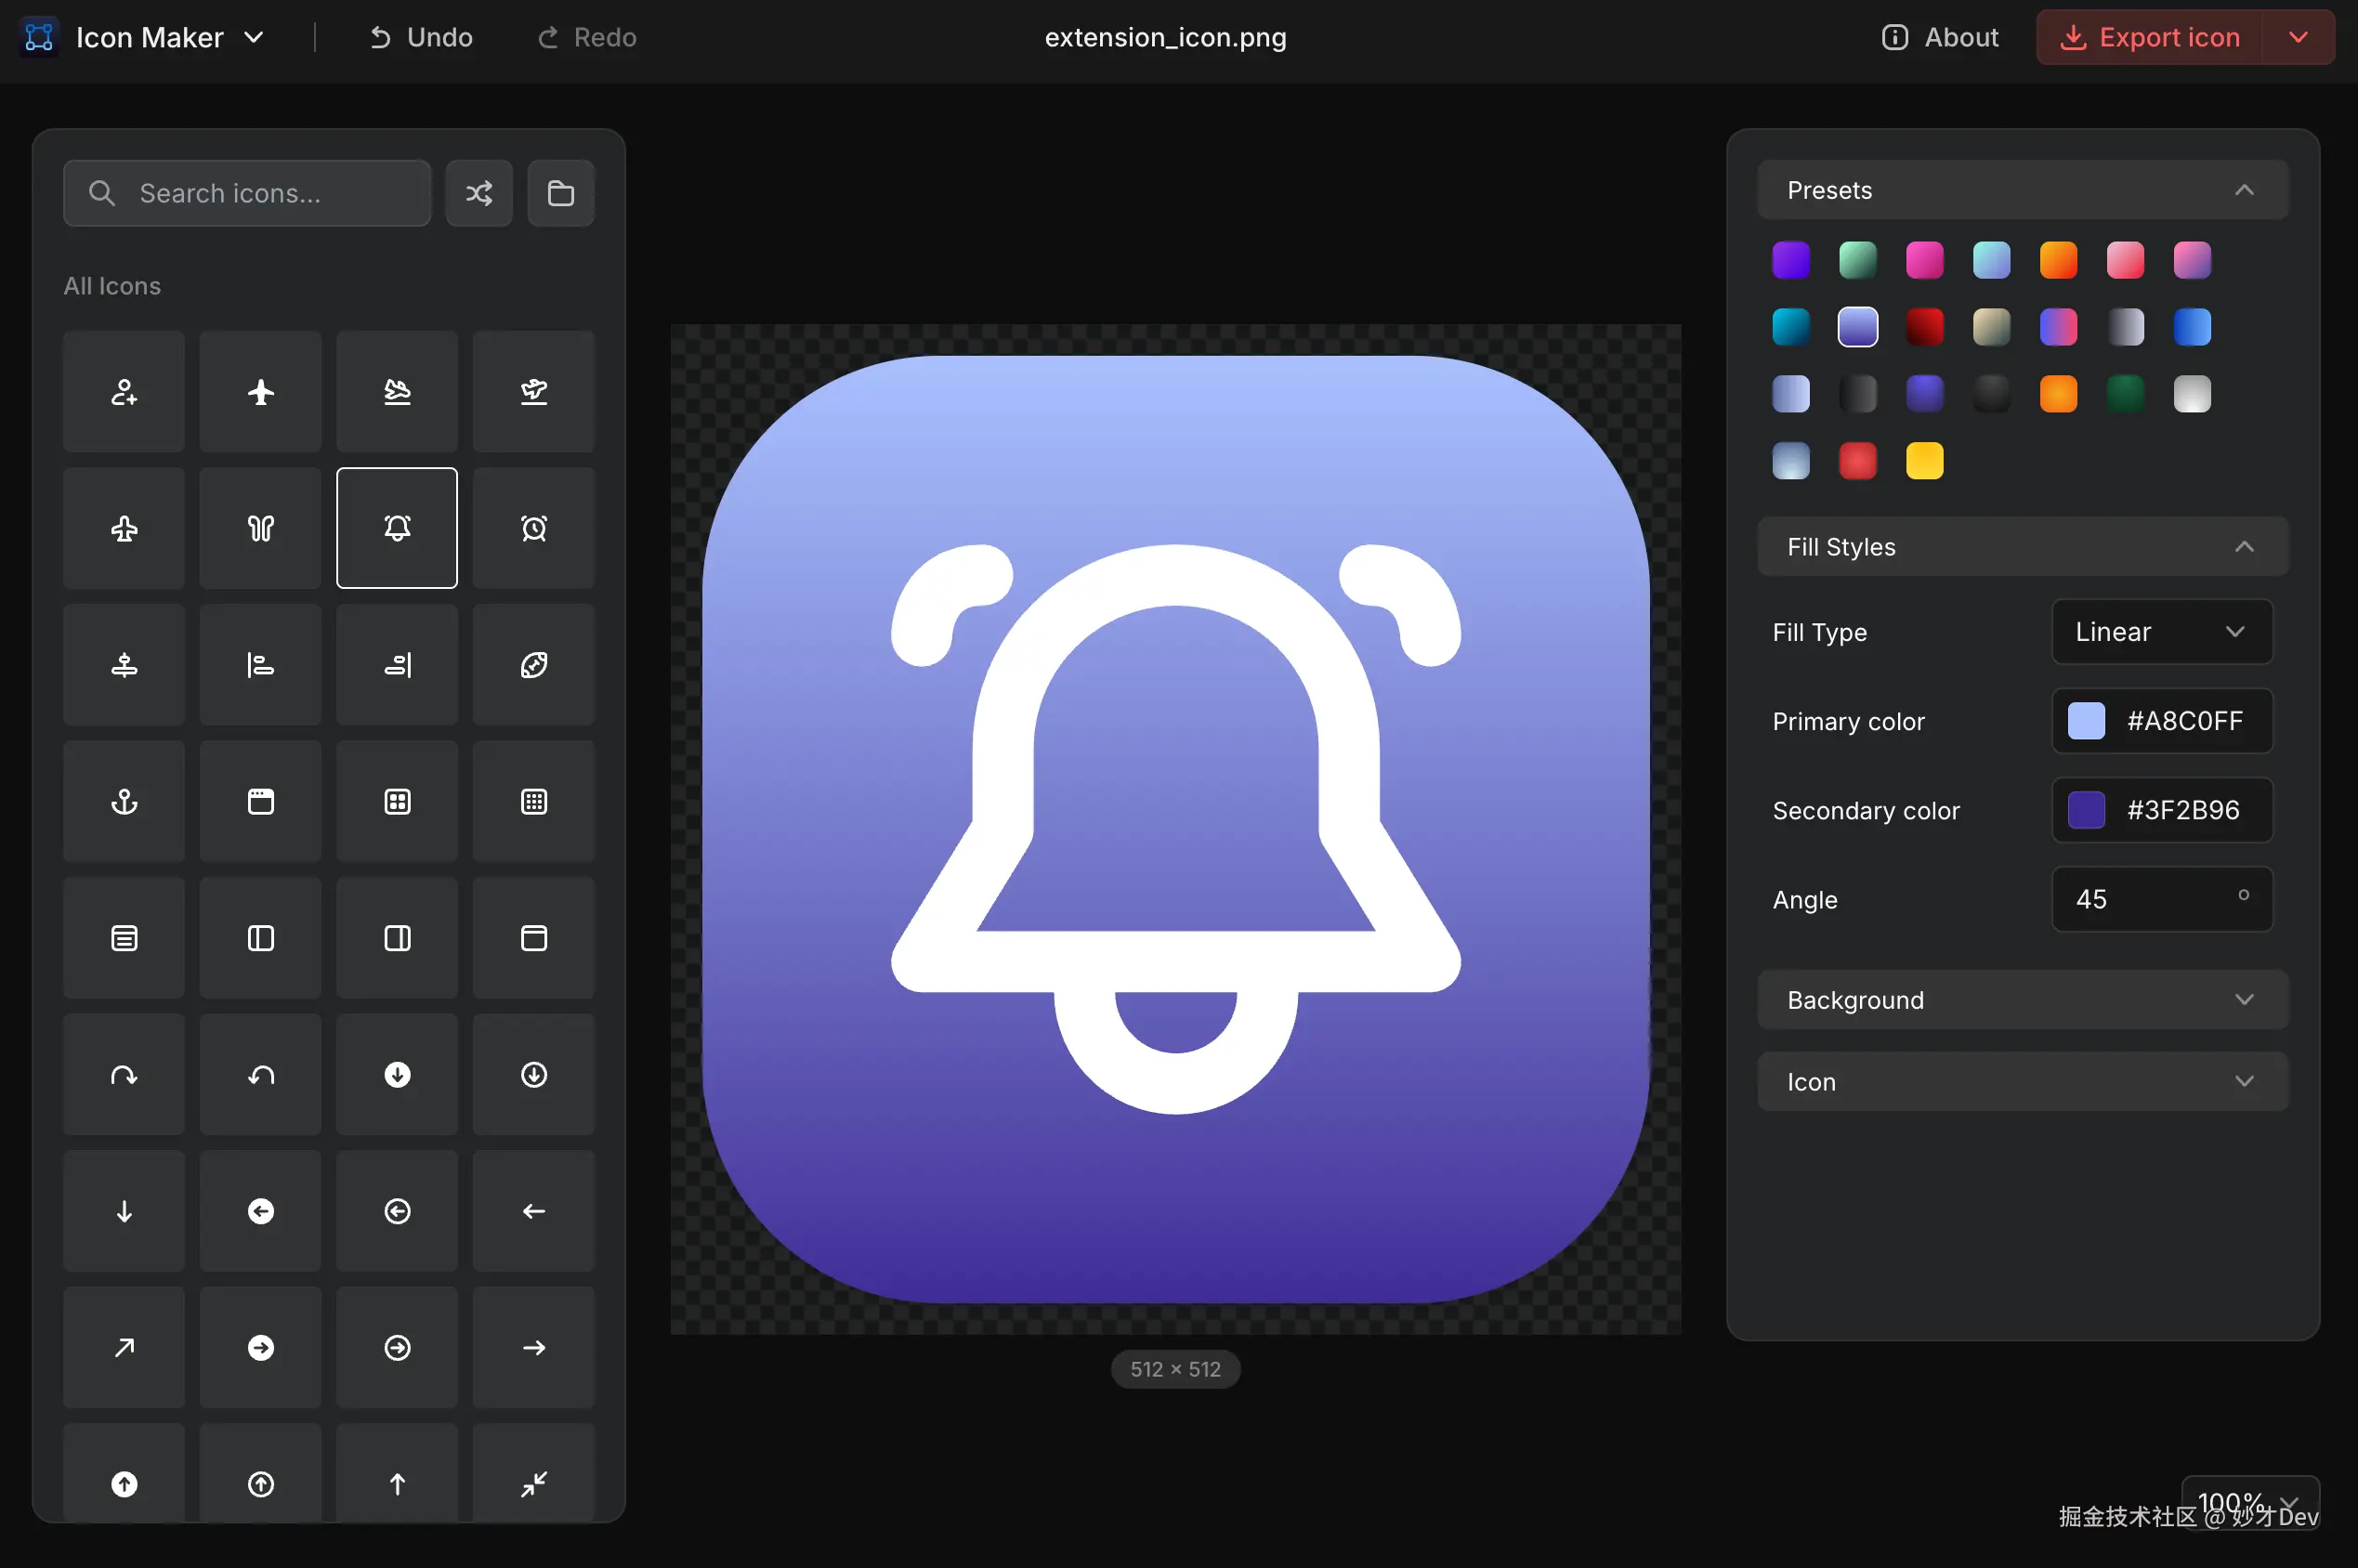This screenshot has height=1568, width=2358.
Task: Choose the alarm clock icon tile
Action: [534, 528]
